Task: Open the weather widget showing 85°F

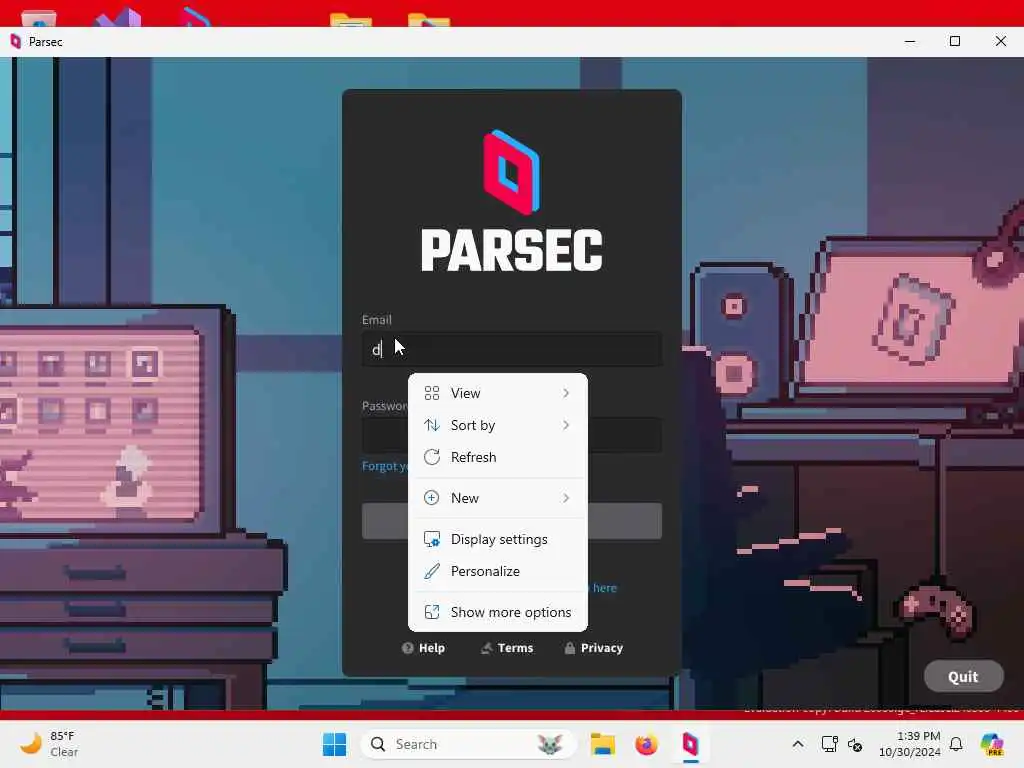Action: click(x=49, y=744)
